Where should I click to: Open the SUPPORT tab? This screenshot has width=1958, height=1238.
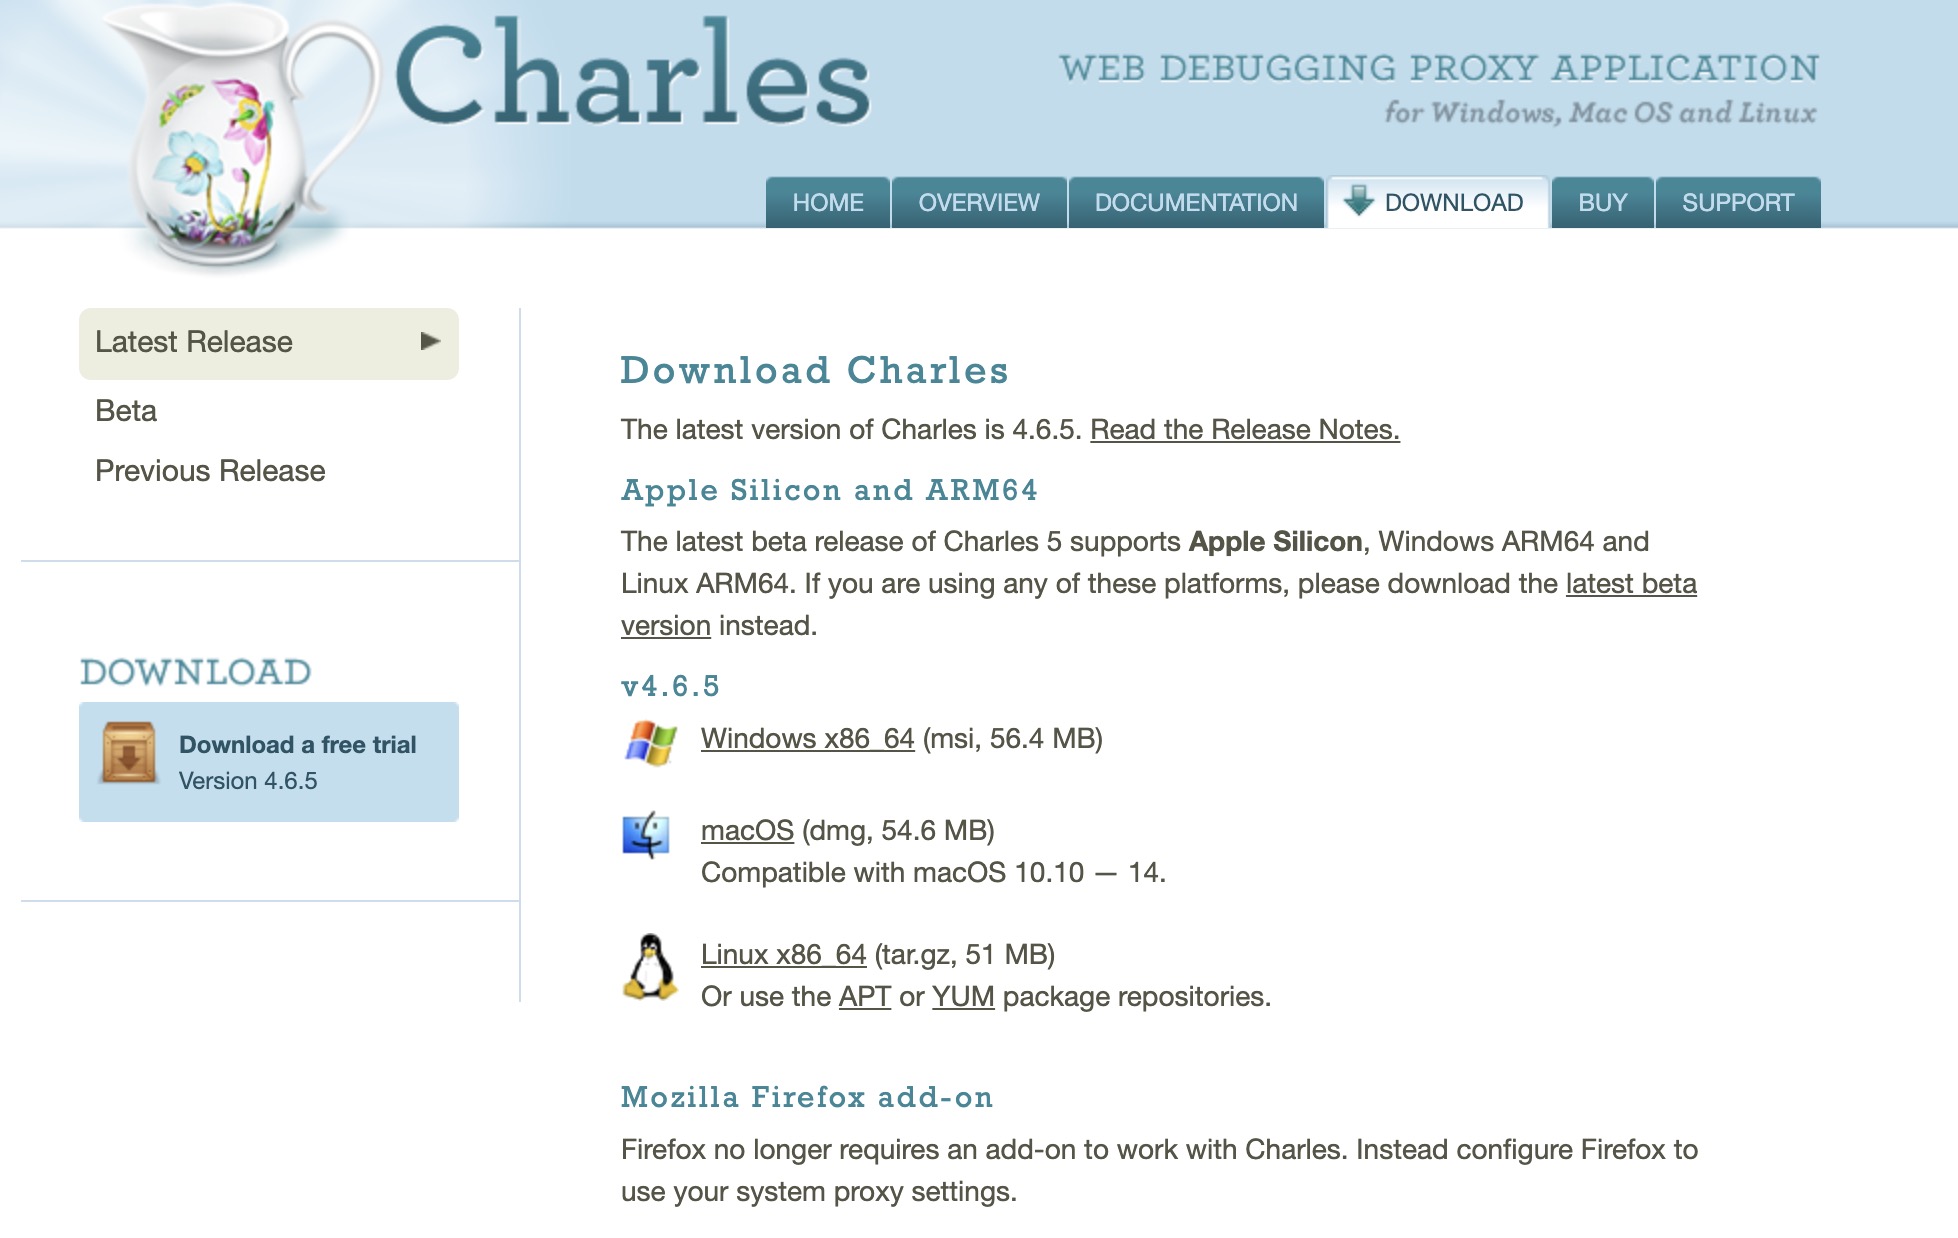coord(1738,203)
